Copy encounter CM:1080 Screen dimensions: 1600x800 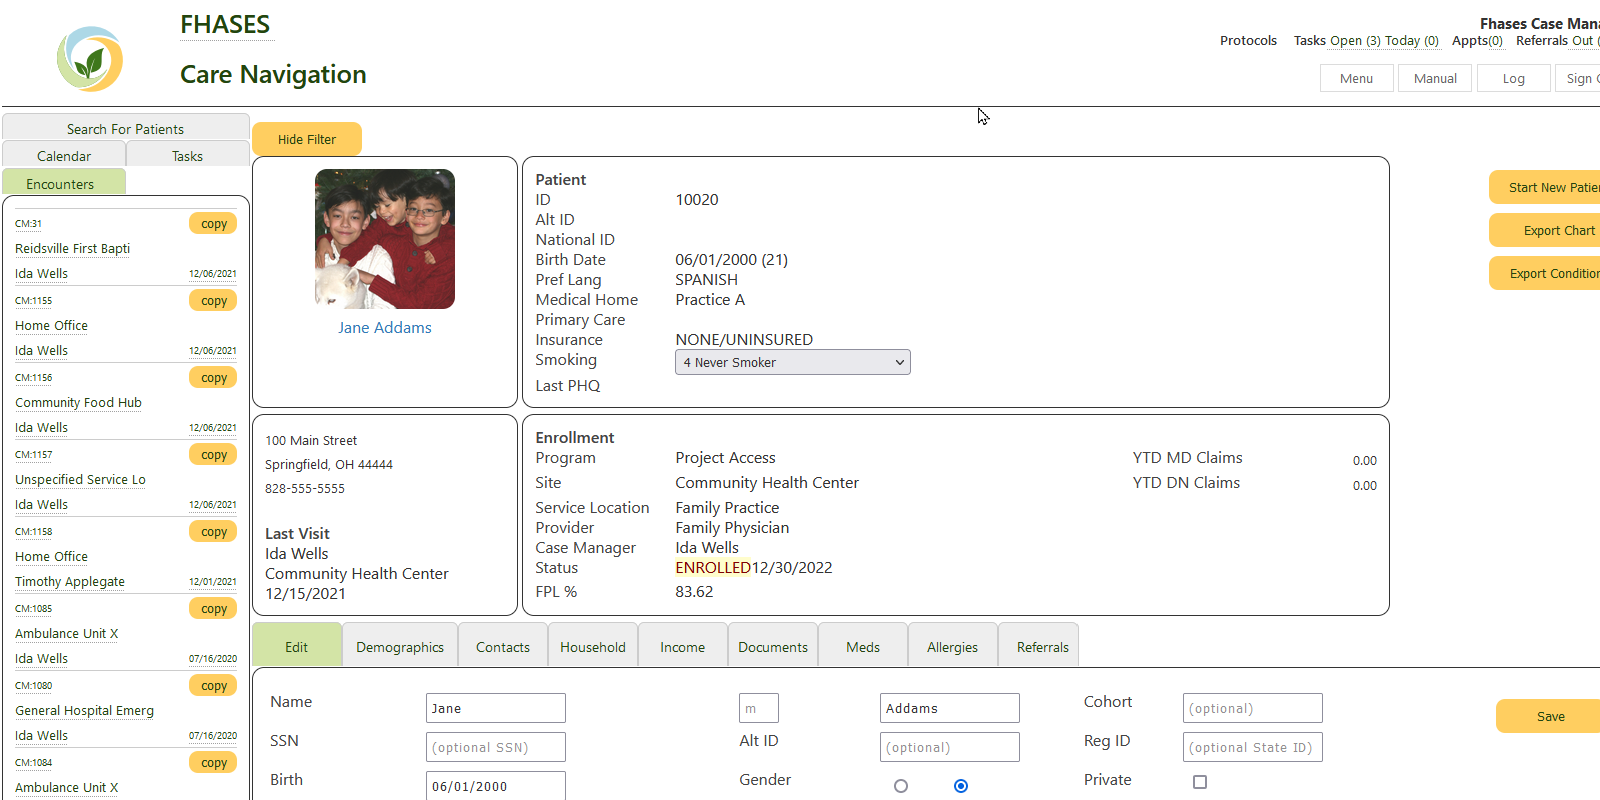click(x=213, y=685)
